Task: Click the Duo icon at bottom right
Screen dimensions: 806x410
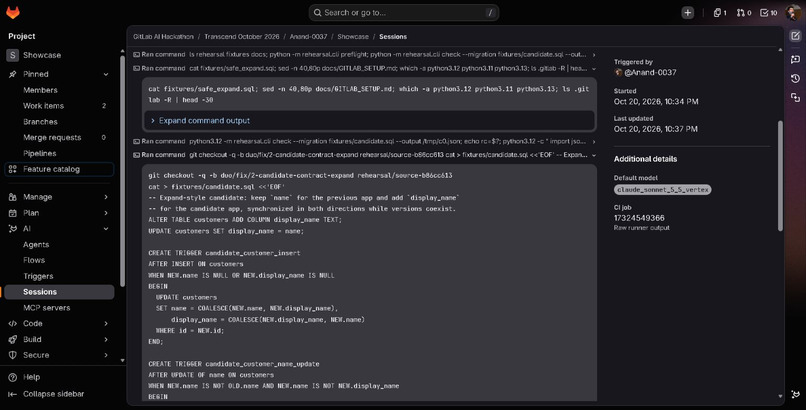Action: pyautogui.click(x=795, y=395)
